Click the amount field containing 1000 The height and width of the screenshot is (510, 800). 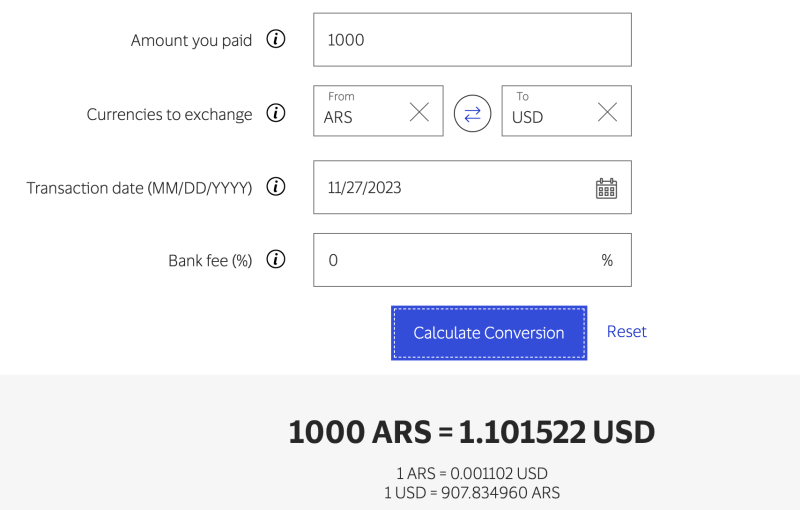472,40
